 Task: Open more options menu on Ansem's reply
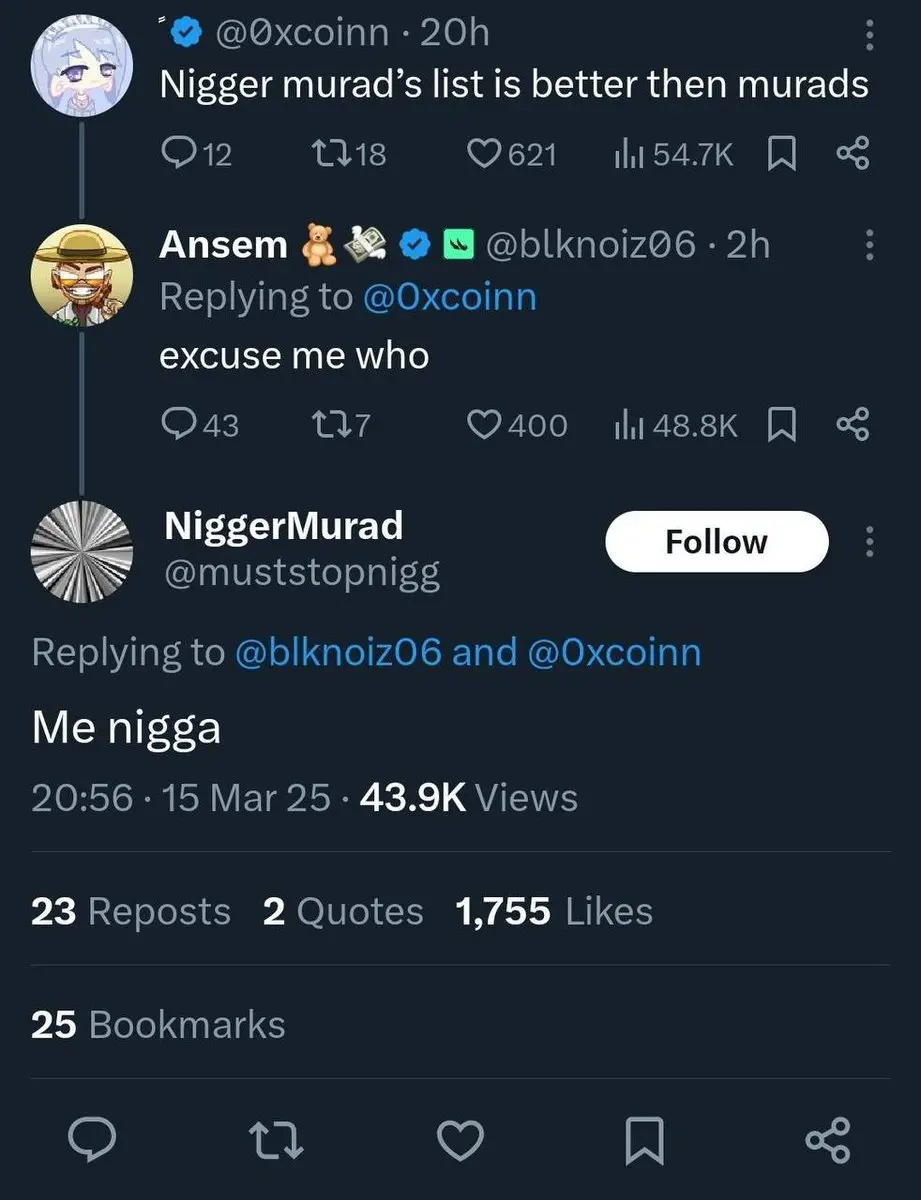click(x=869, y=244)
